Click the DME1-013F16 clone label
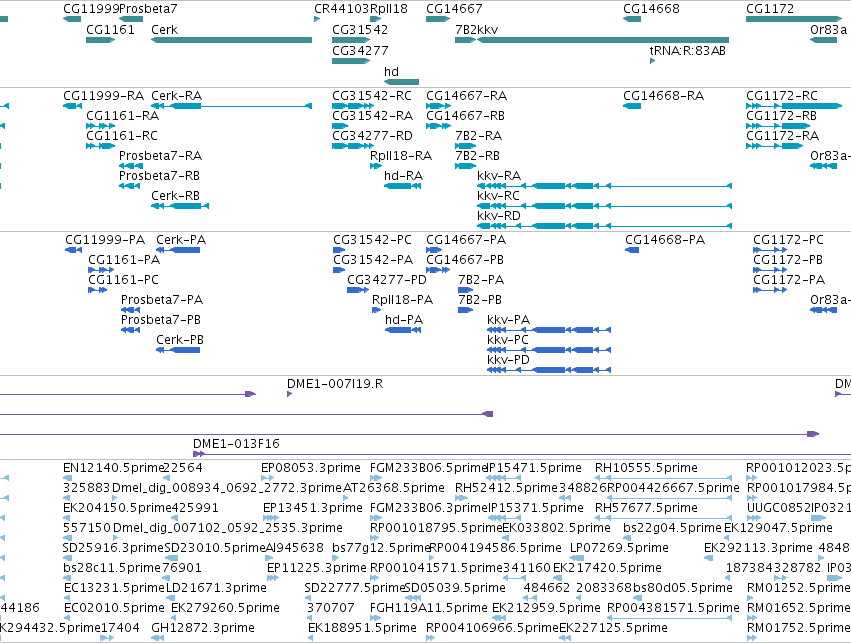The height and width of the screenshot is (643, 851). 236,444
